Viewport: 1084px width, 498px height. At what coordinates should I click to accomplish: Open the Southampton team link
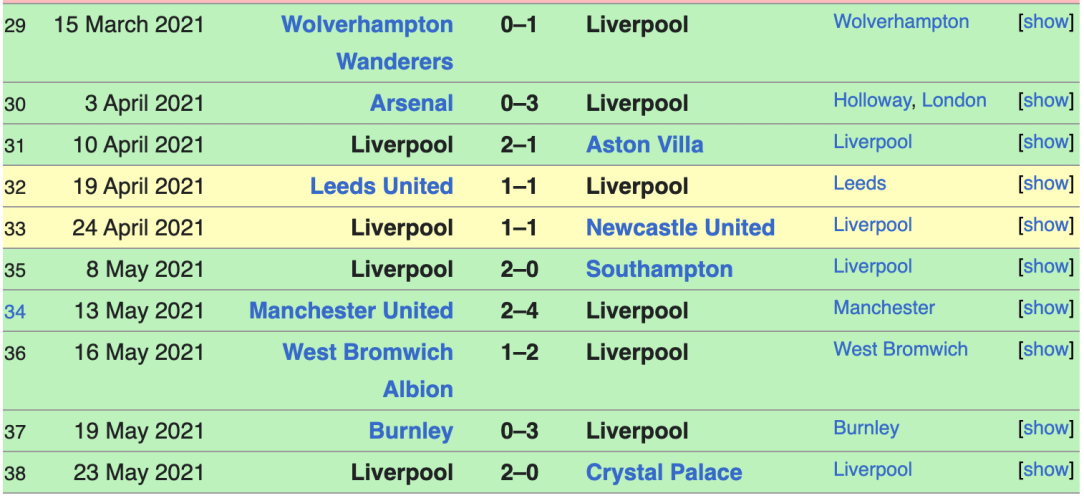point(660,270)
